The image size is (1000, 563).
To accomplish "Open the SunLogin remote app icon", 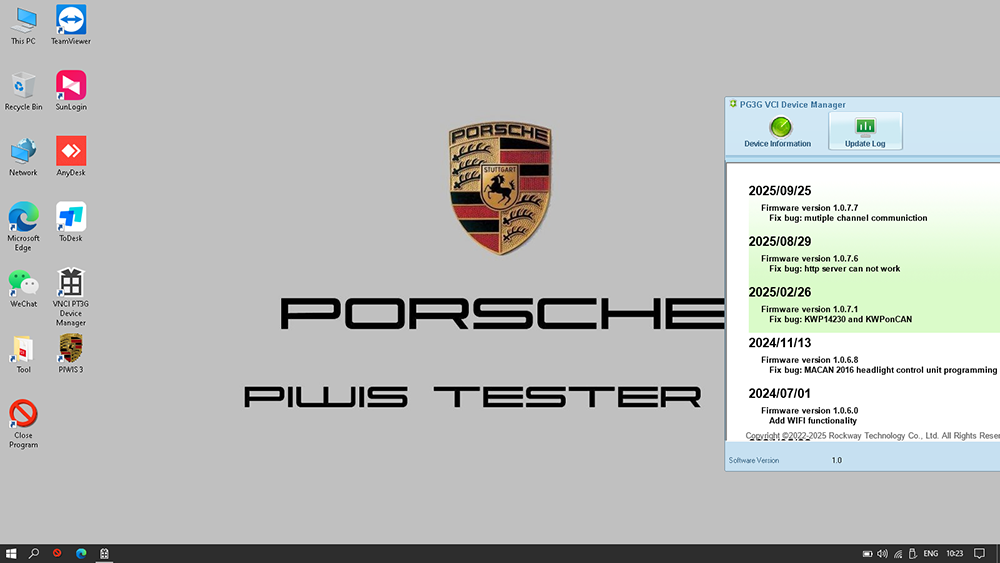I will coord(71,88).
